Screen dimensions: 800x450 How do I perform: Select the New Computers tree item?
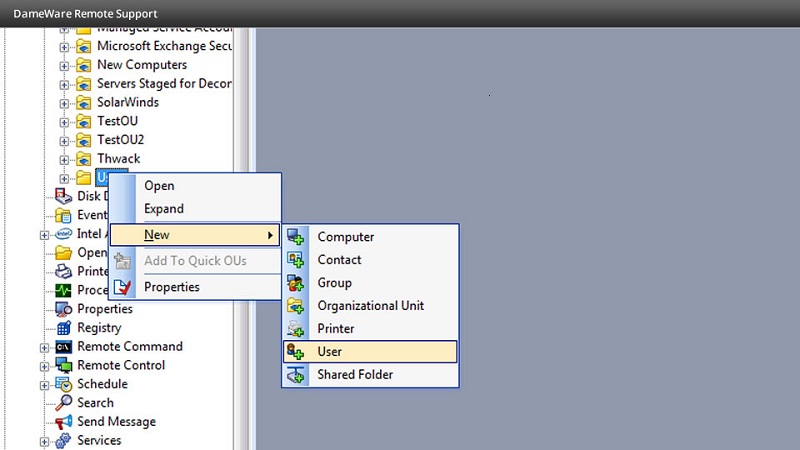coord(142,65)
